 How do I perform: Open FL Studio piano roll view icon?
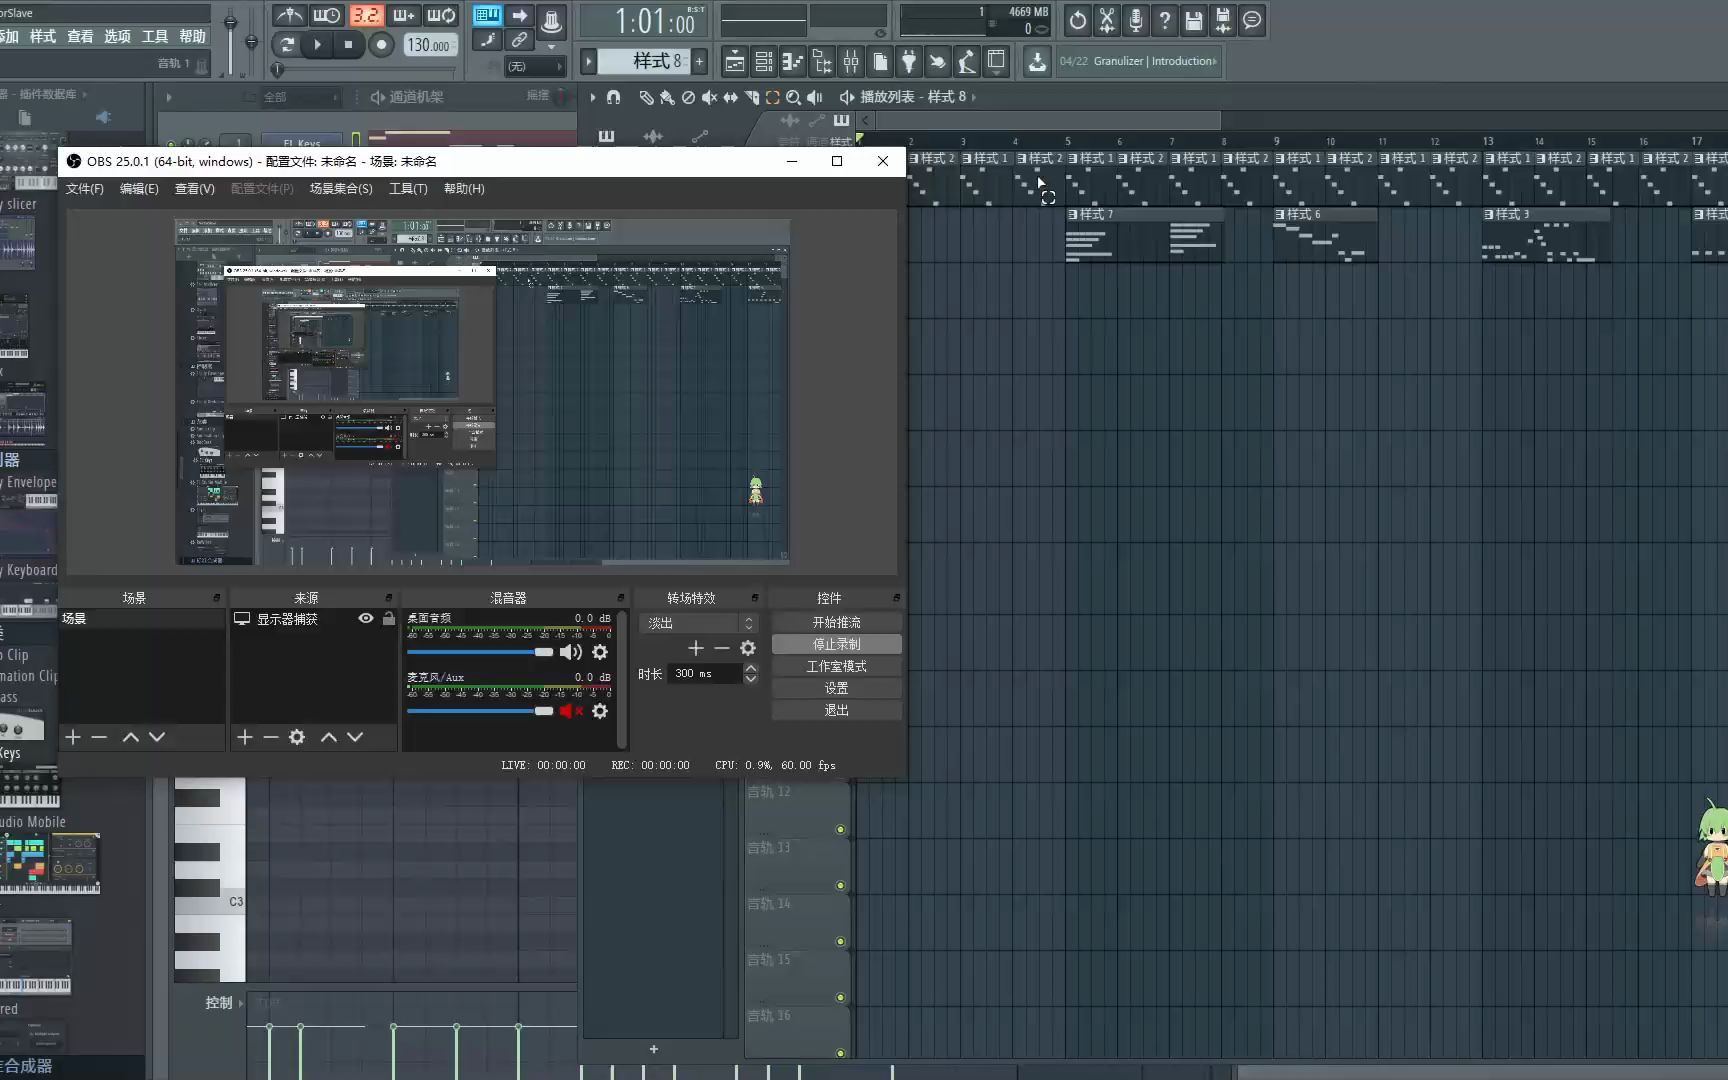792,62
